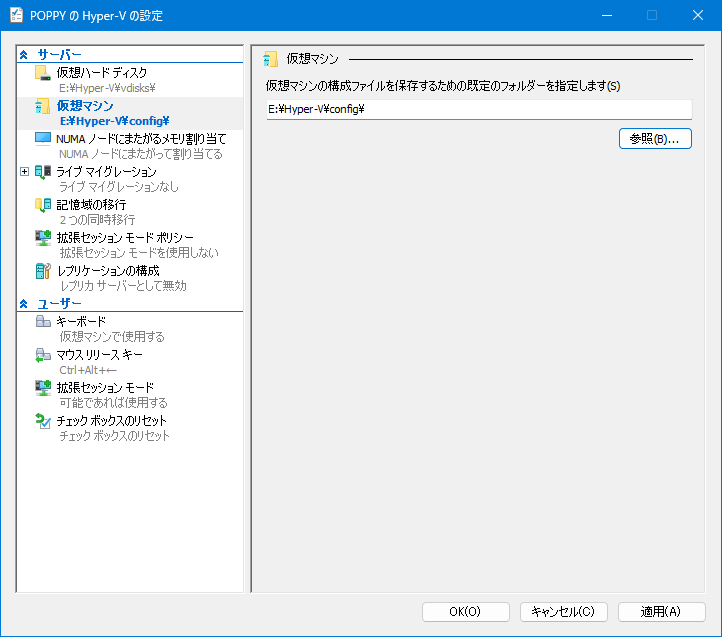Click the 仮想マシン header icon in right pane

point(270,59)
